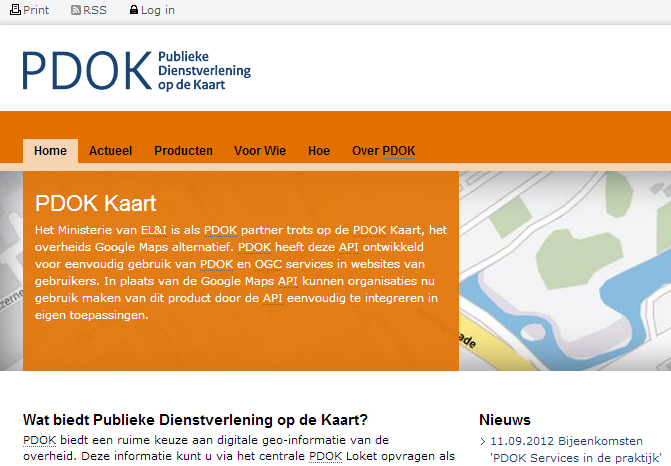Open the Print link

(x=36, y=10)
